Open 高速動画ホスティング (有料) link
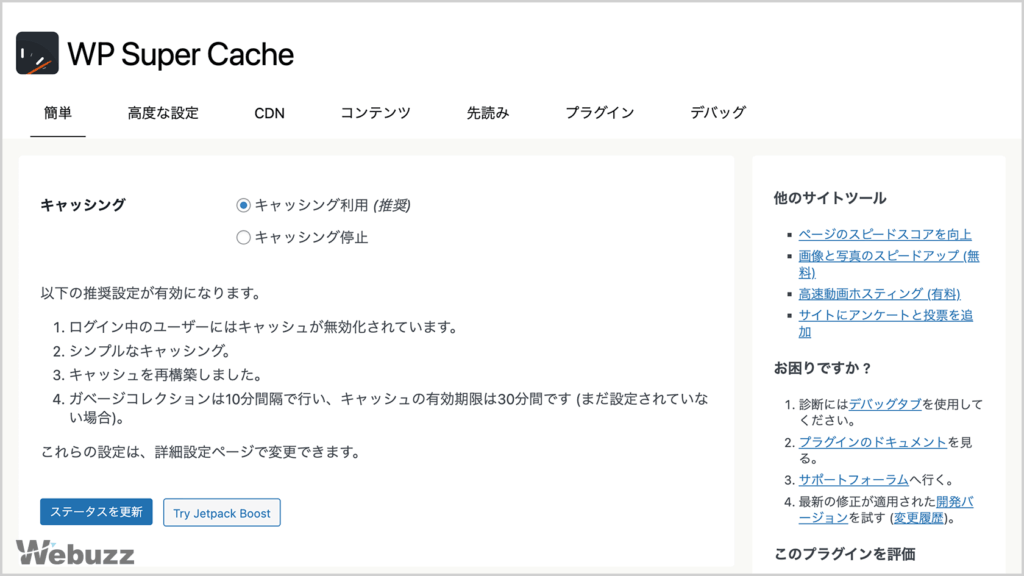 point(879,294)
